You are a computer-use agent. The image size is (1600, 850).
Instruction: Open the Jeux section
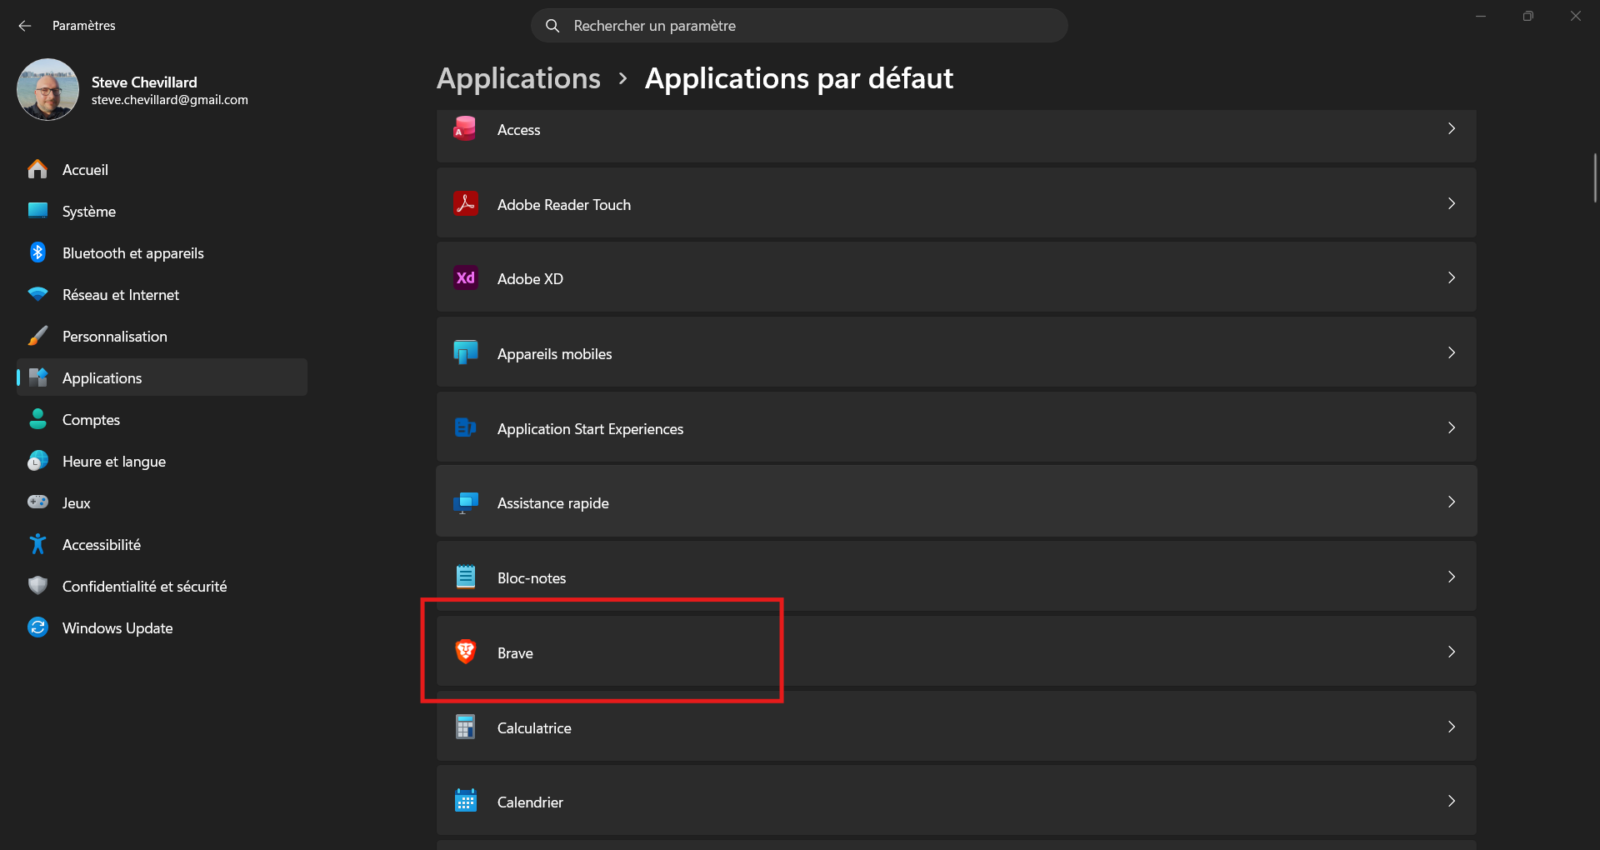tap(162, 503)
